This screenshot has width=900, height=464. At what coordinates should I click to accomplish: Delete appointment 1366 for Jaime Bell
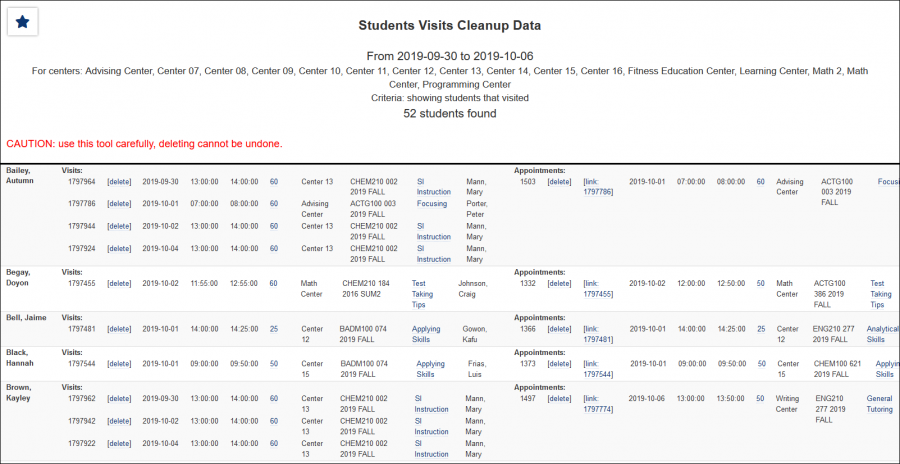(x=559, y=328)
